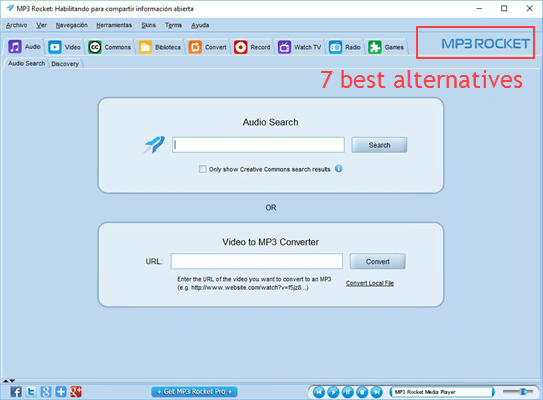Click the Convert button next to URL field
543x400 pixels.
click(x=377, y=261)
